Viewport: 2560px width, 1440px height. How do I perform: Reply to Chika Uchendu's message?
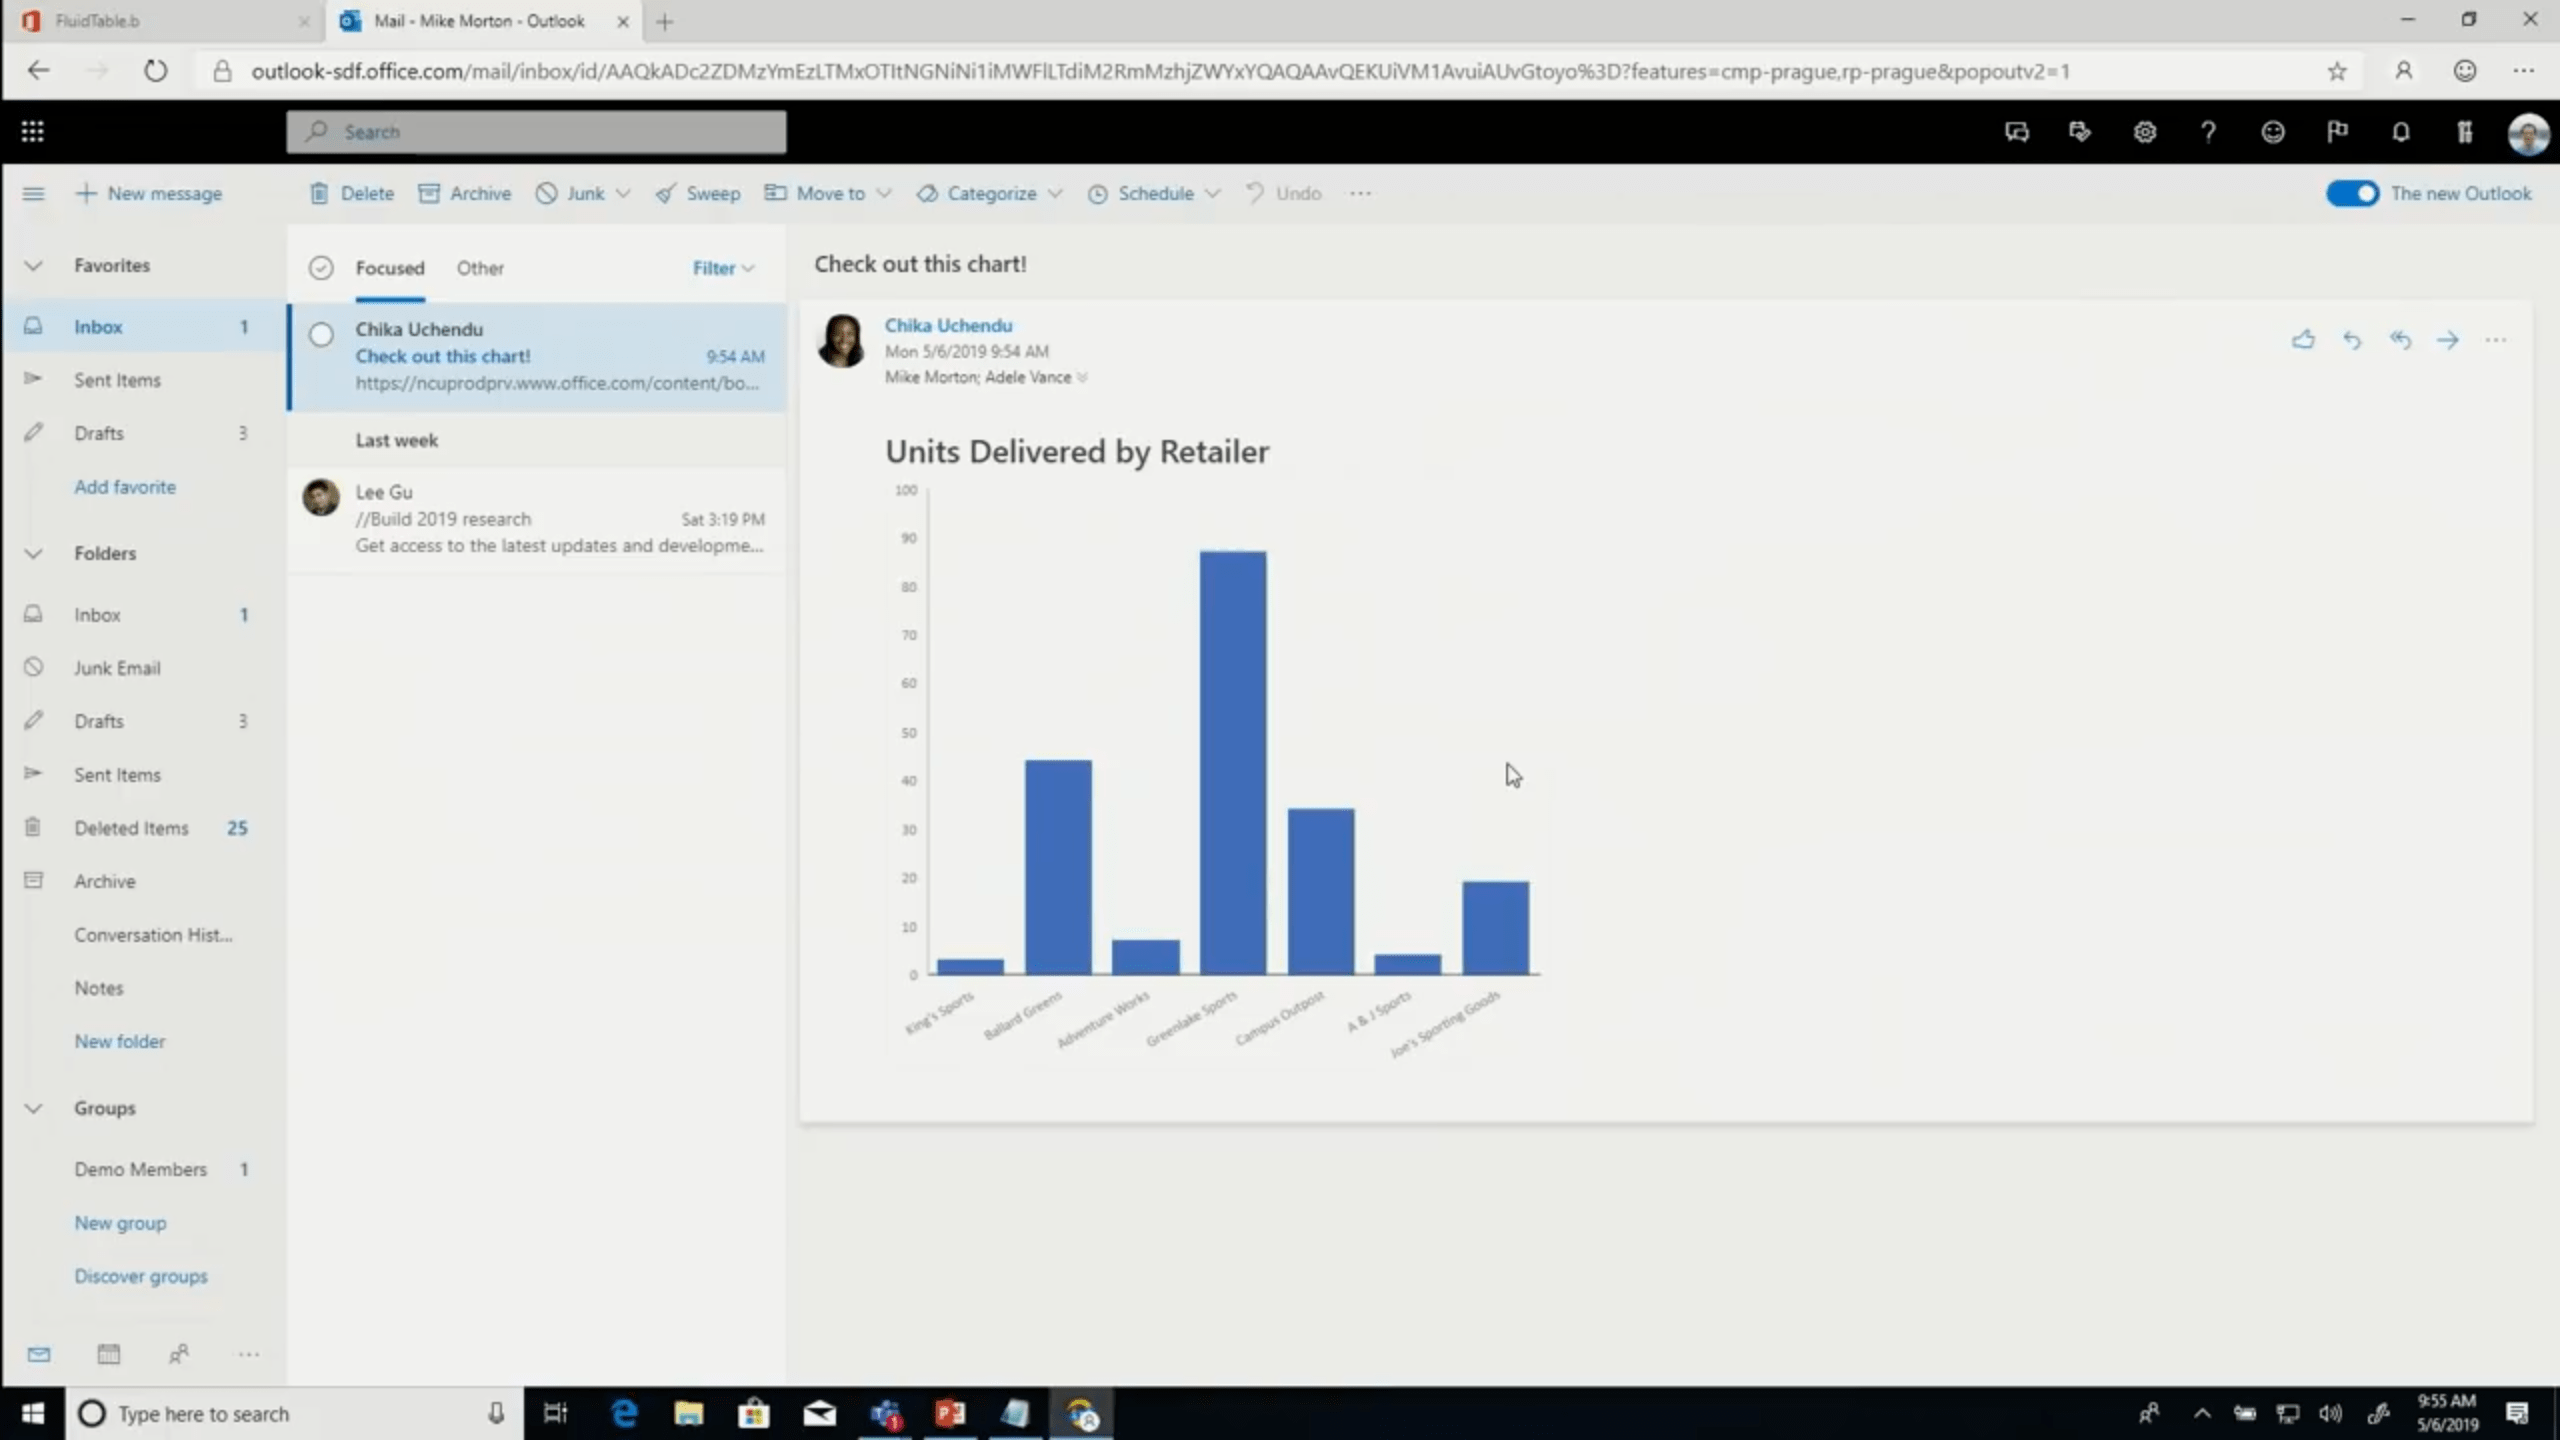(x=2352, y=340)
